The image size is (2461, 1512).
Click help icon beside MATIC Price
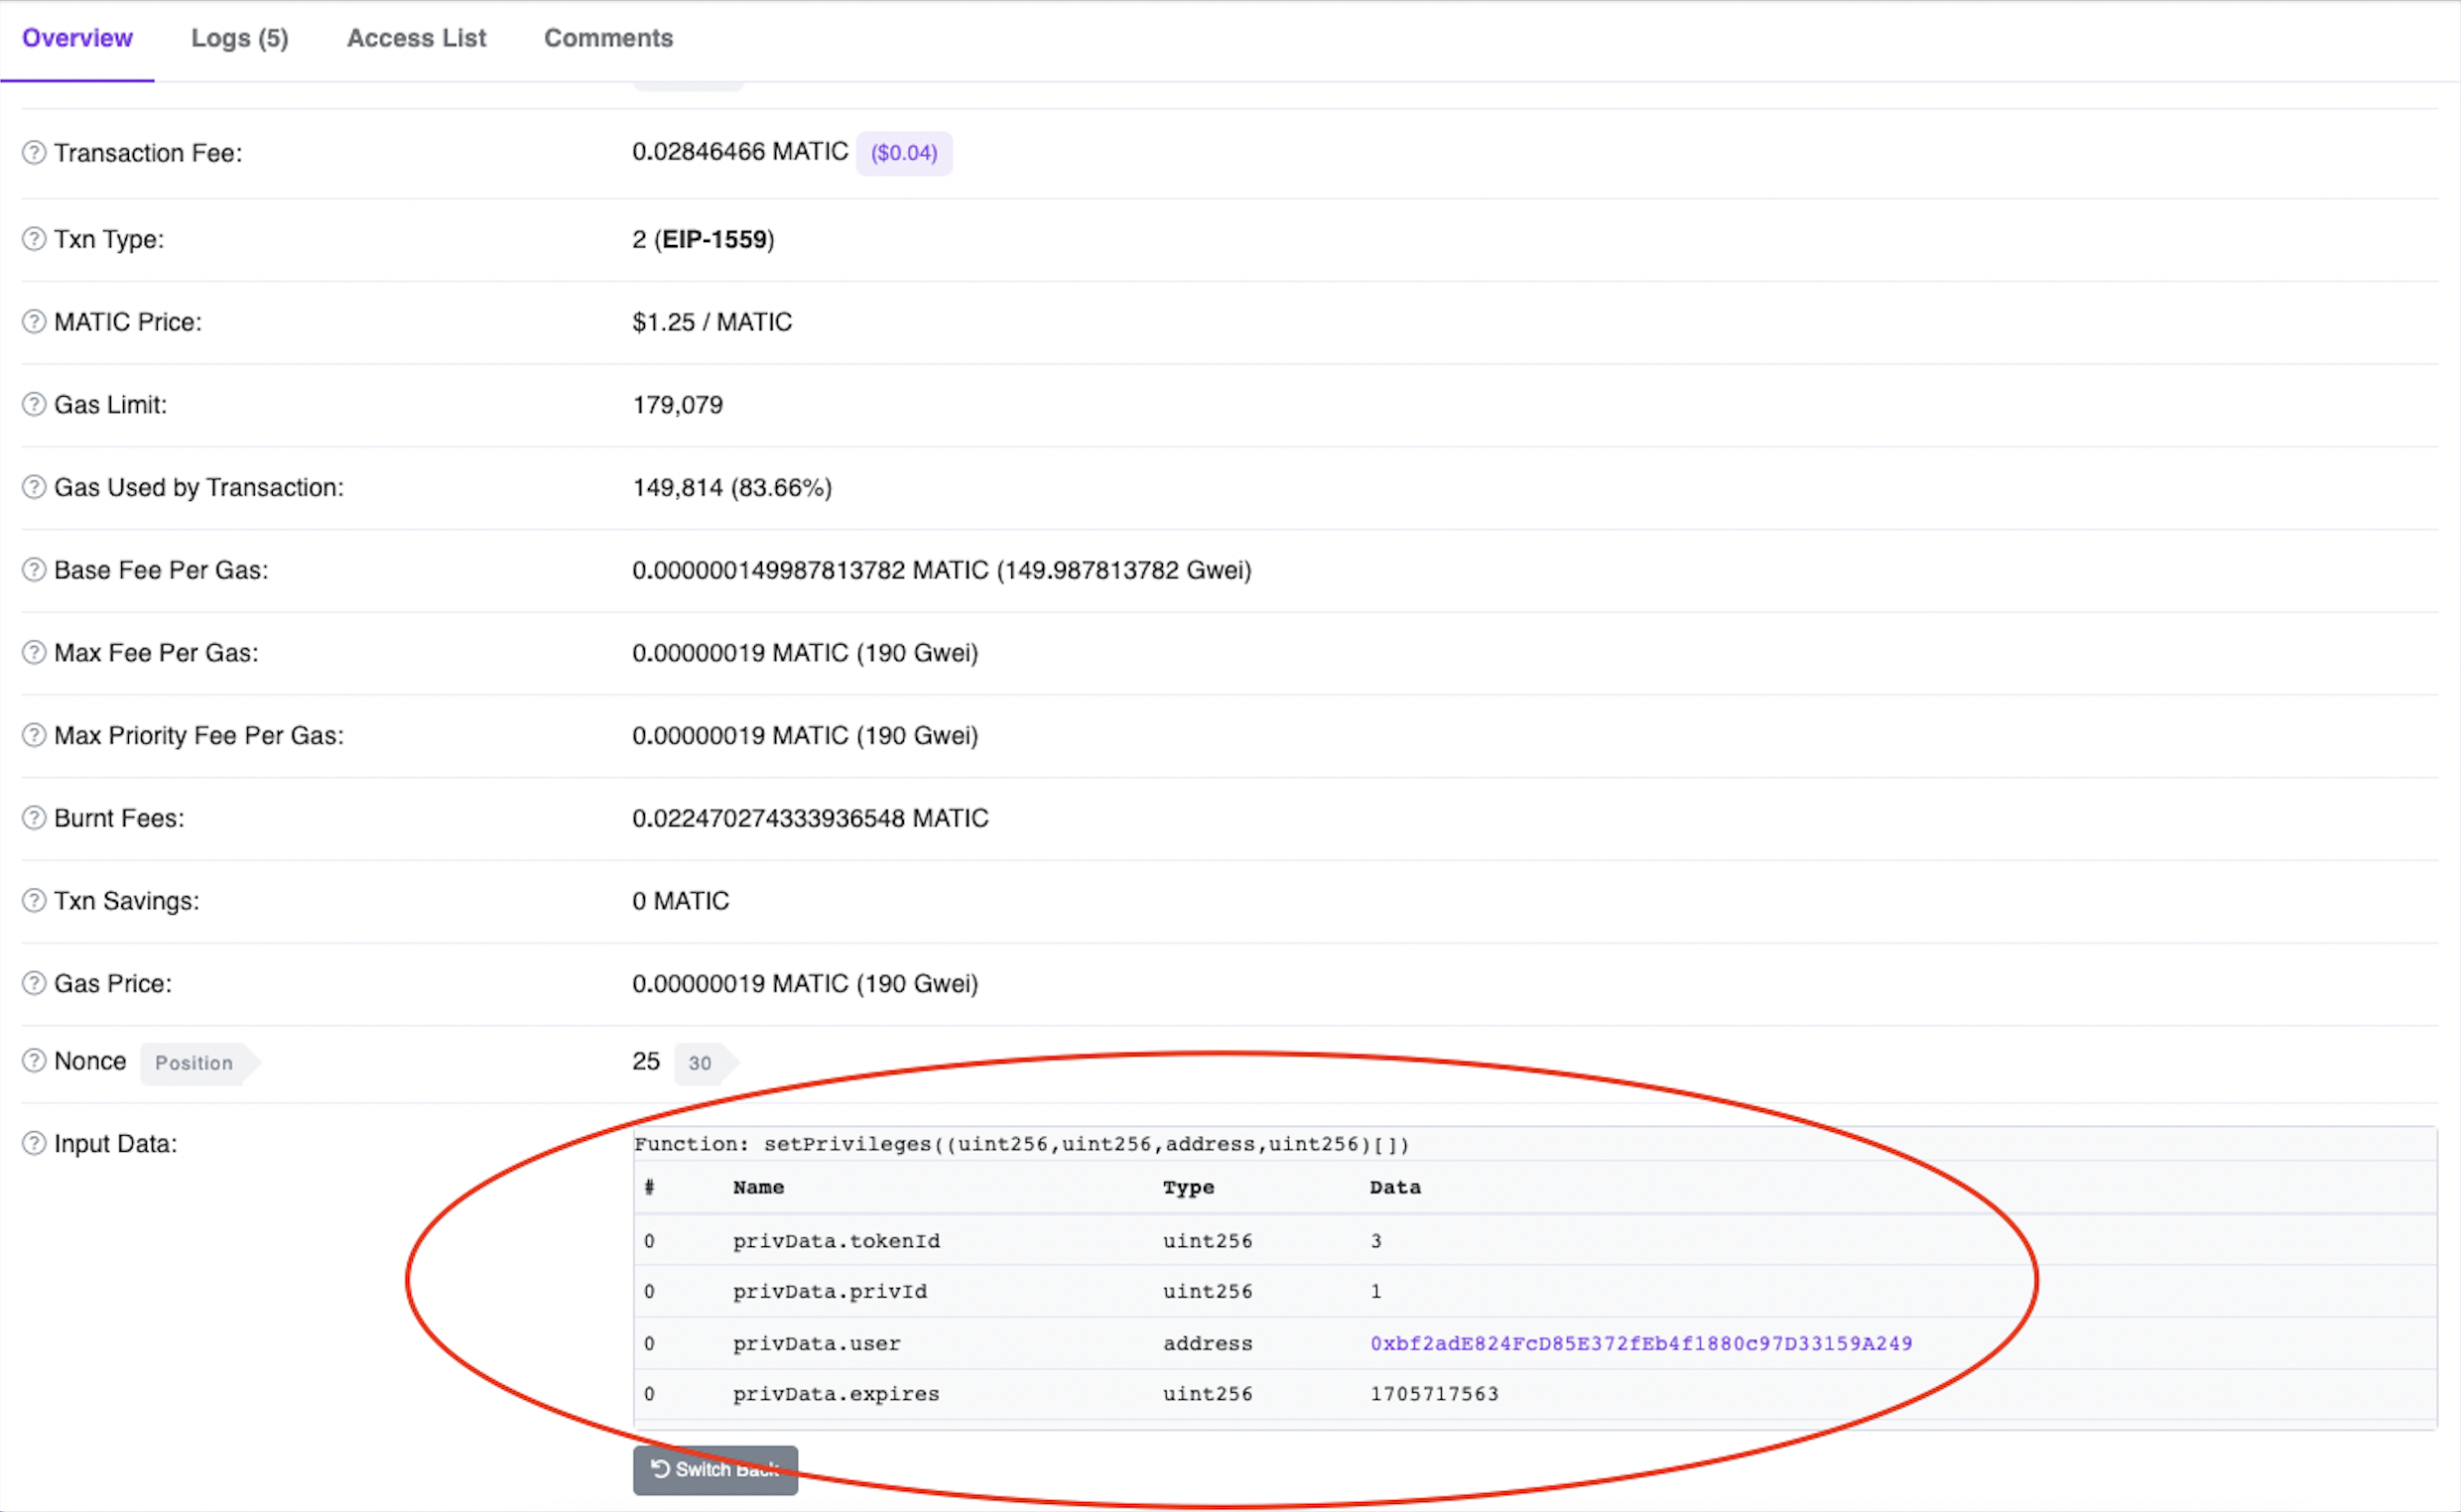pos(34,322)
